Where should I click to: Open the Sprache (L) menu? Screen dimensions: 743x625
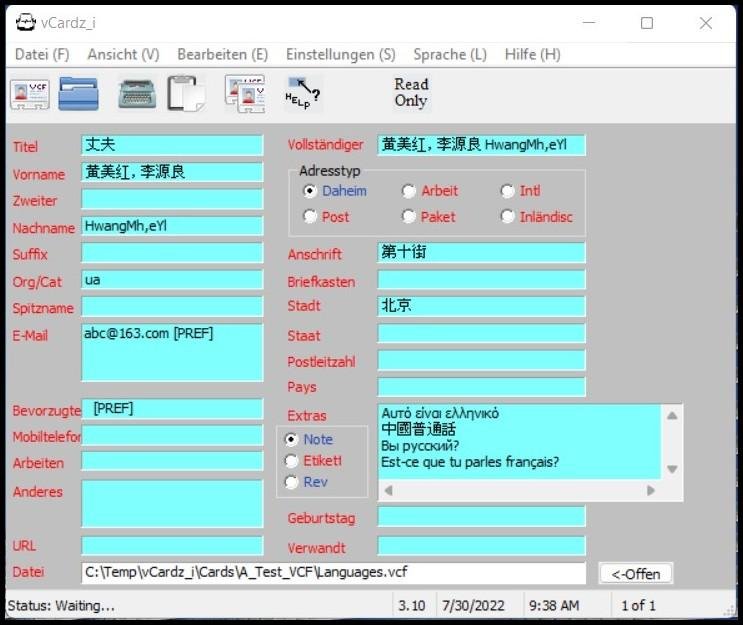coord(450,54)
